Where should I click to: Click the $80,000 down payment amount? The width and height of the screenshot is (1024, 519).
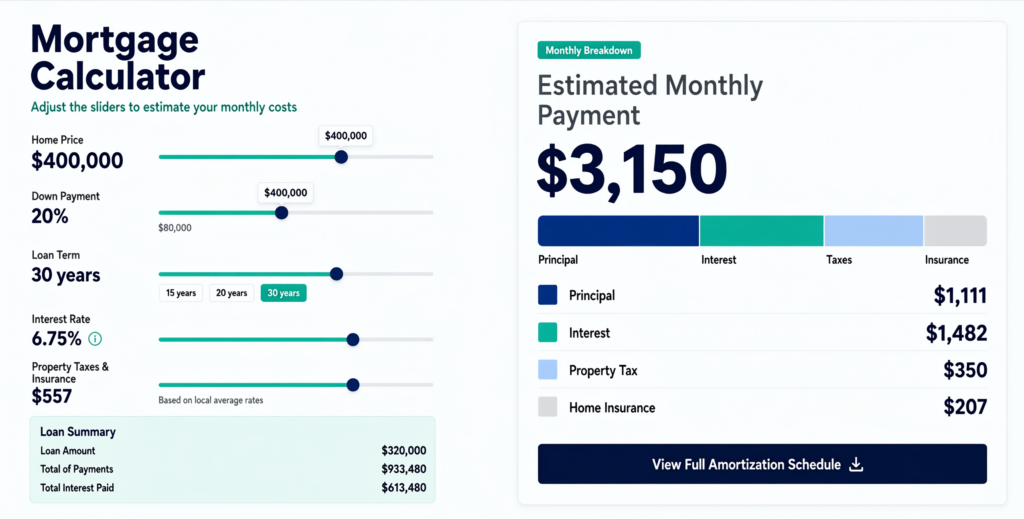pyautogui.click(x=175, y=228)
